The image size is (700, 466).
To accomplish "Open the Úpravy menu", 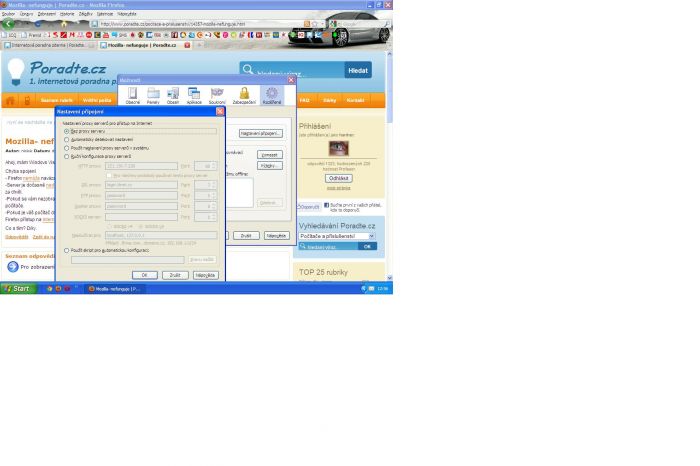I will tap(26, 14).
